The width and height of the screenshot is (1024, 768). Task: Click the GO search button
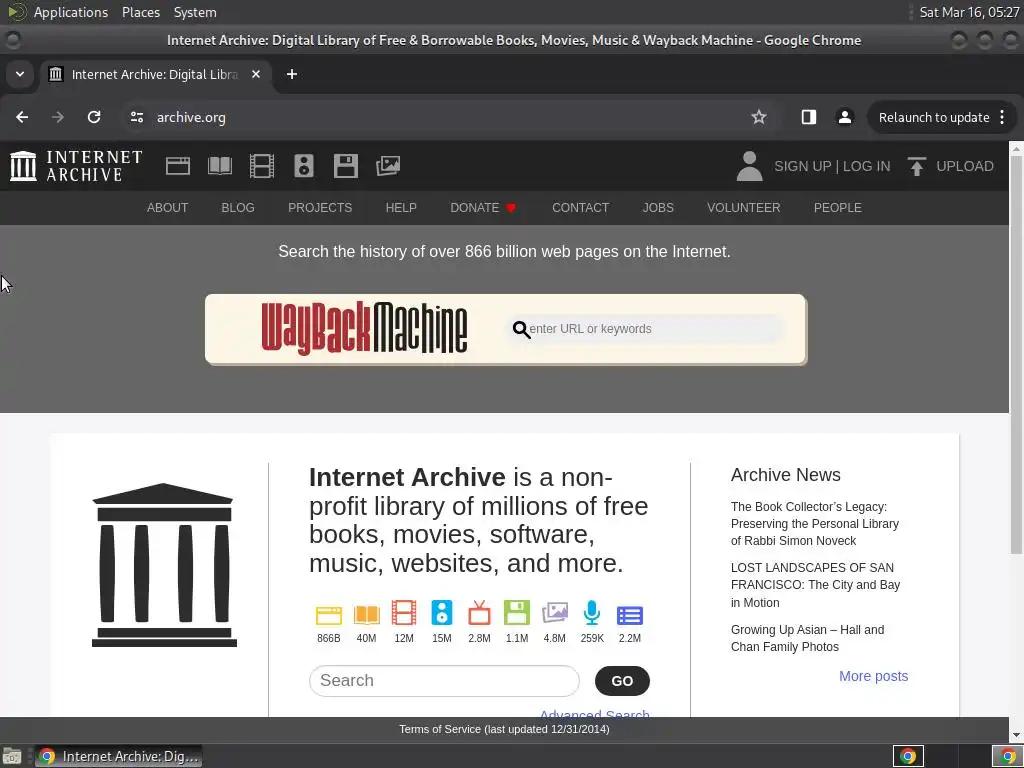coord(622,681)
